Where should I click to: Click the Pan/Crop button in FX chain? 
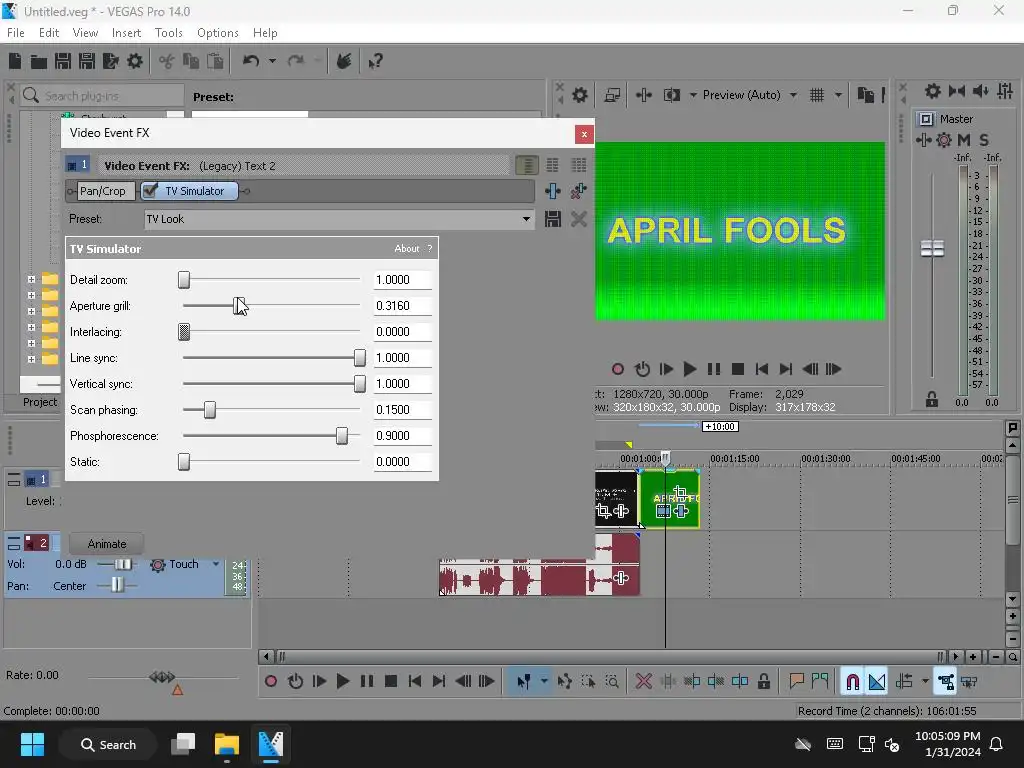click(106, 191)
